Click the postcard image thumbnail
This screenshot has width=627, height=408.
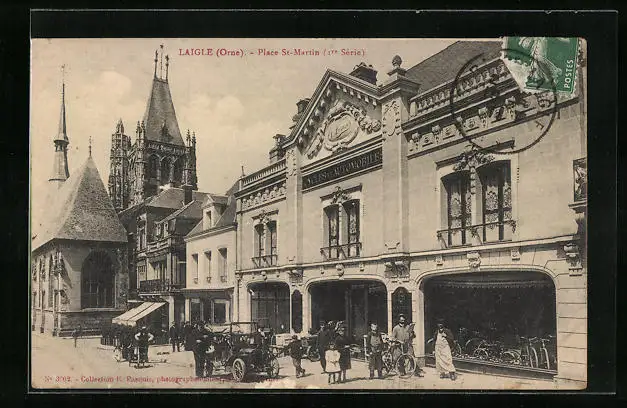pos(308,213)
